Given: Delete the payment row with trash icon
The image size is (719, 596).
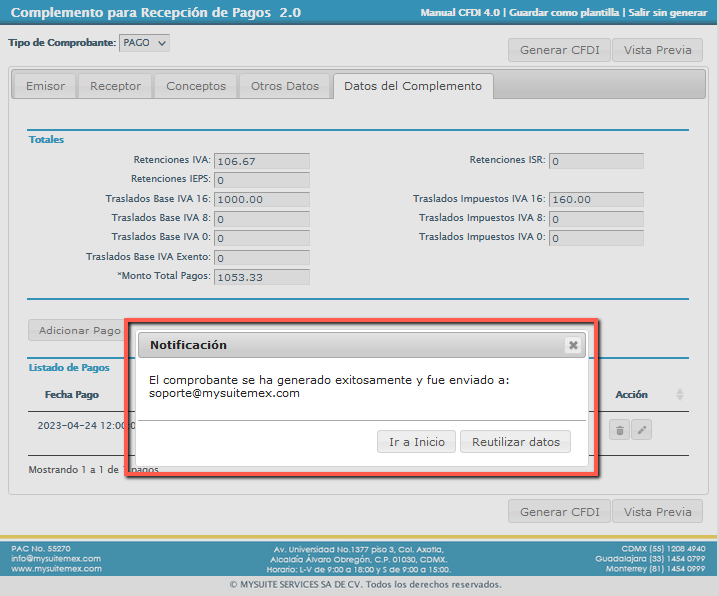Looking at the screenshot, I should (620, 430).
